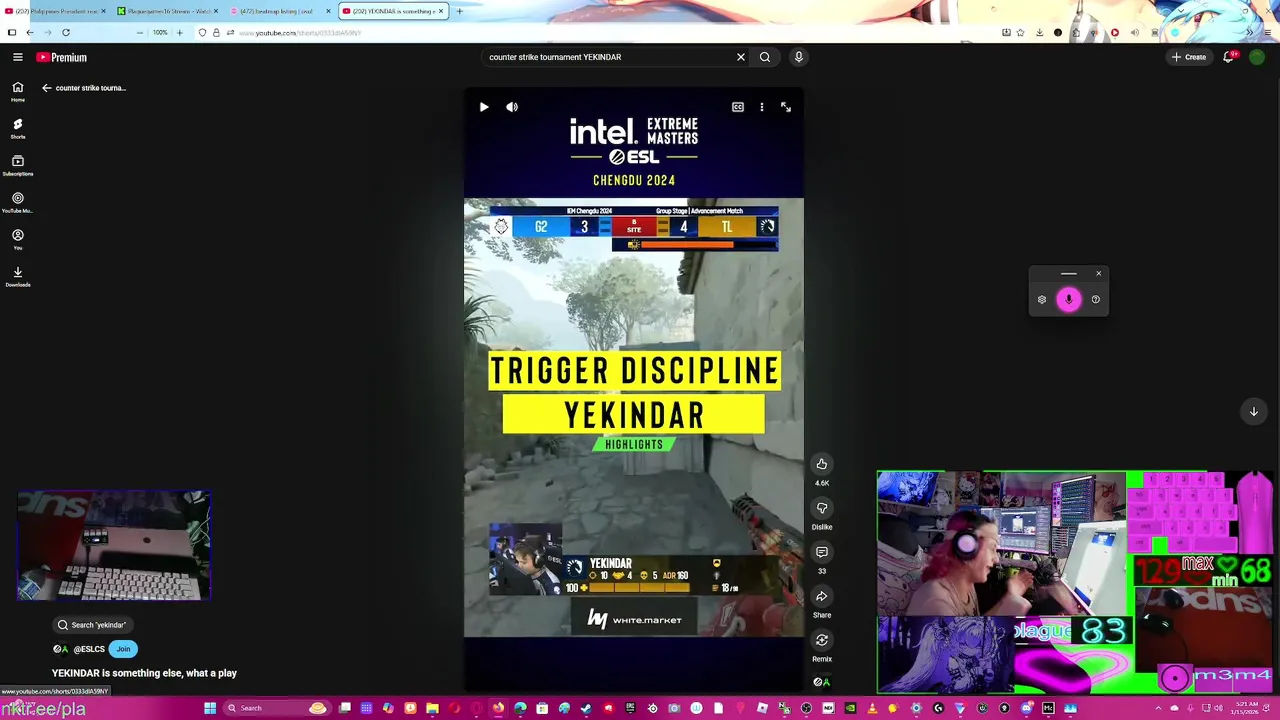
Task: Open the You section in sidebar
Action: (x=18, y=239)
